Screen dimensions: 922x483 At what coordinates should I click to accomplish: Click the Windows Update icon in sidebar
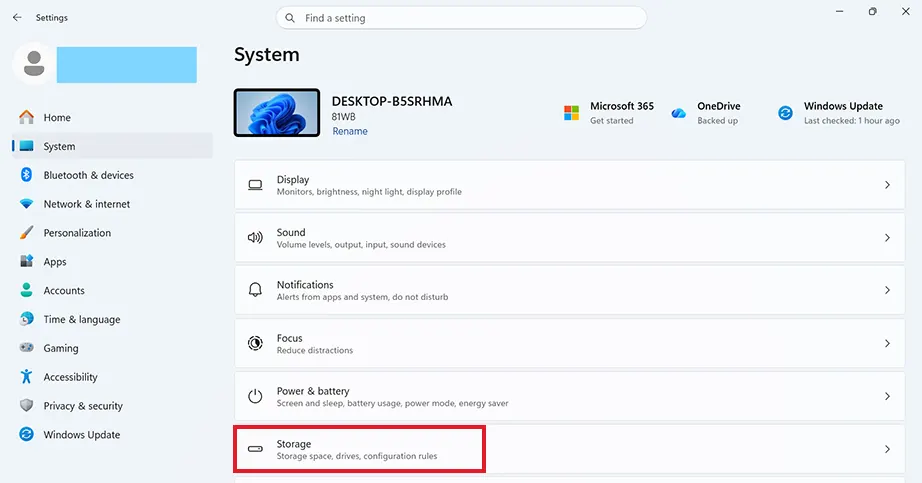(x=26, y=434)
